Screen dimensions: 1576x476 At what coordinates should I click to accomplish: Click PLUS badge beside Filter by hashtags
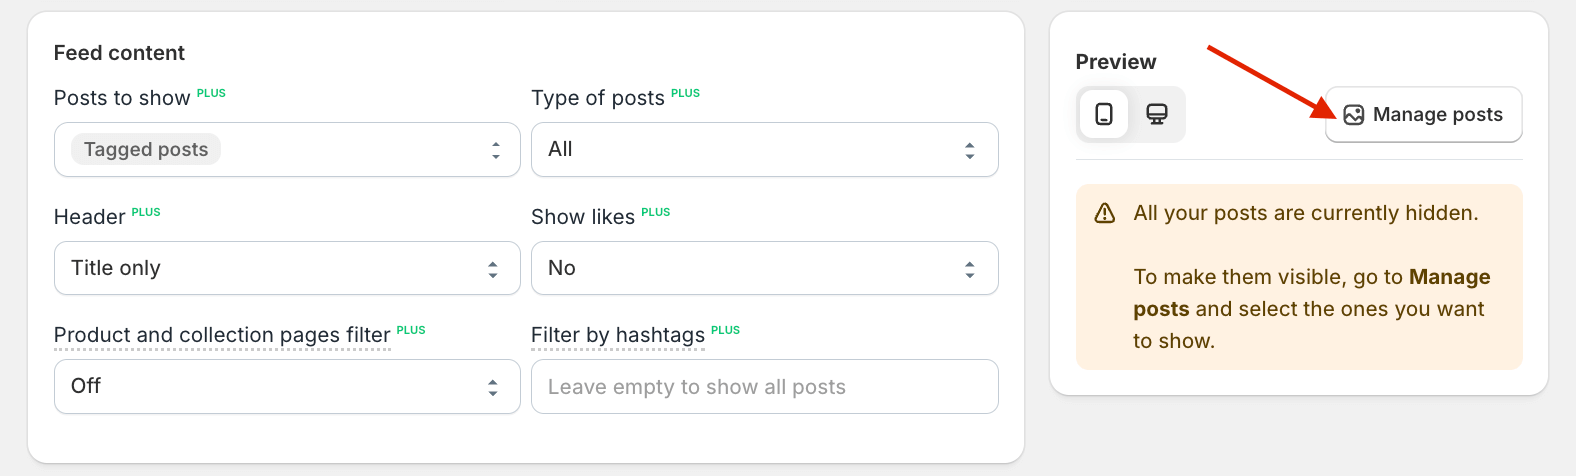tap(725, 330)
